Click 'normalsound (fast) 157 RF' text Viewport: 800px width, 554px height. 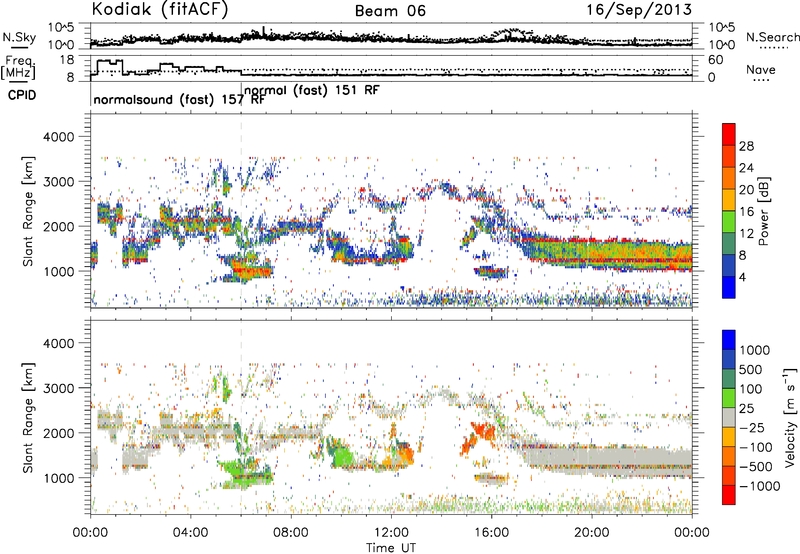click(x=179, y=99)
